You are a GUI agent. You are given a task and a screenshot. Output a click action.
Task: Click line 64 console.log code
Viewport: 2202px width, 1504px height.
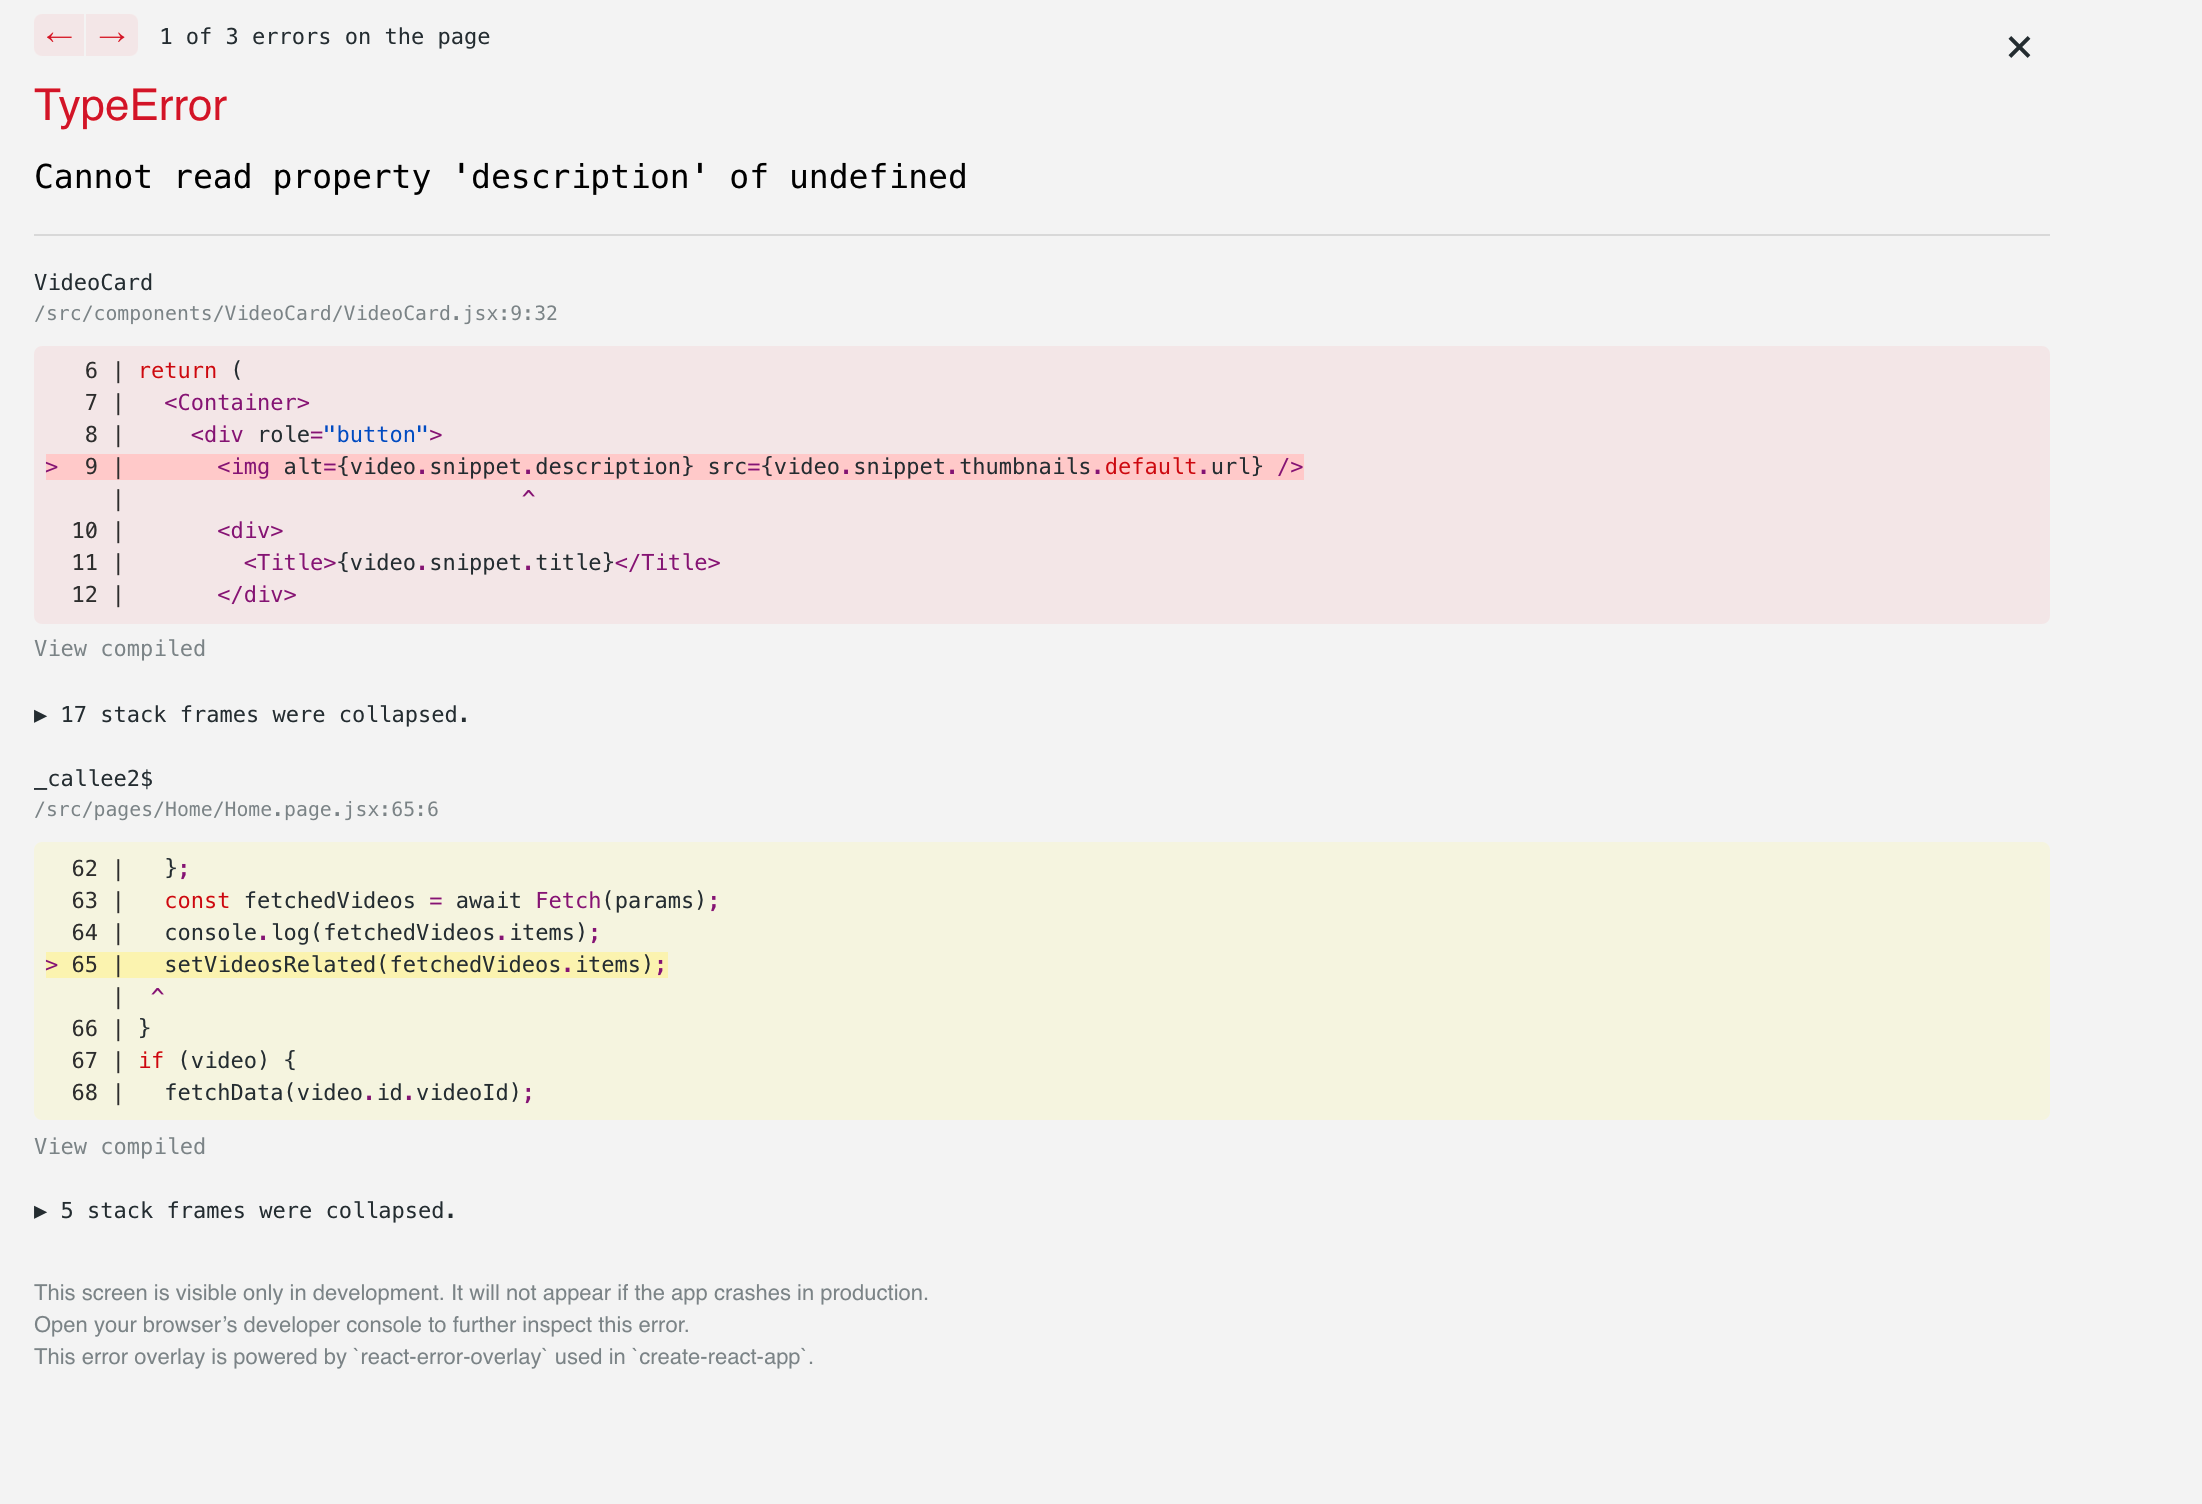point(381,933)
